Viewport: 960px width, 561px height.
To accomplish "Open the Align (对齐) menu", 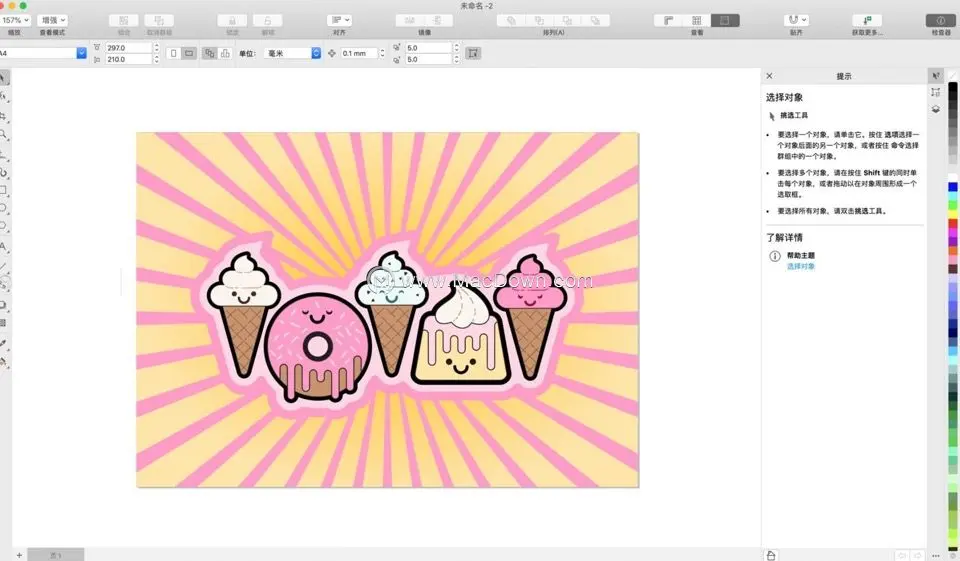I will (339, 20).
